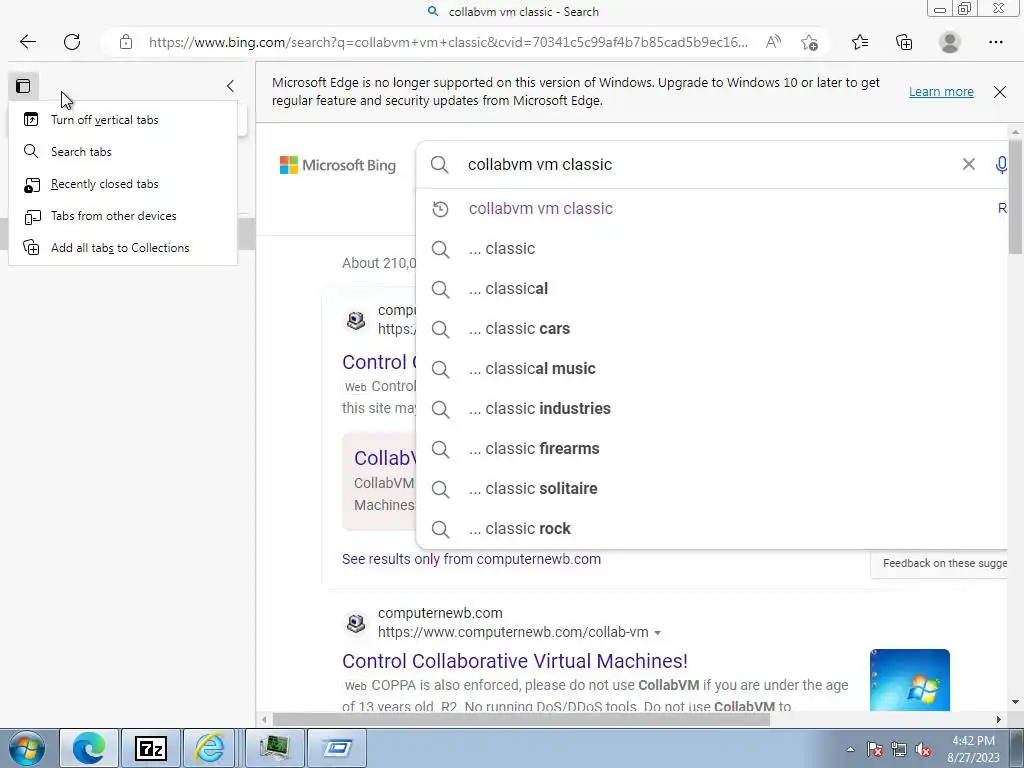This screenshot has width=1024, height=768.
Task: Open See results only from computernewb.com
Action: coord(472,559)
